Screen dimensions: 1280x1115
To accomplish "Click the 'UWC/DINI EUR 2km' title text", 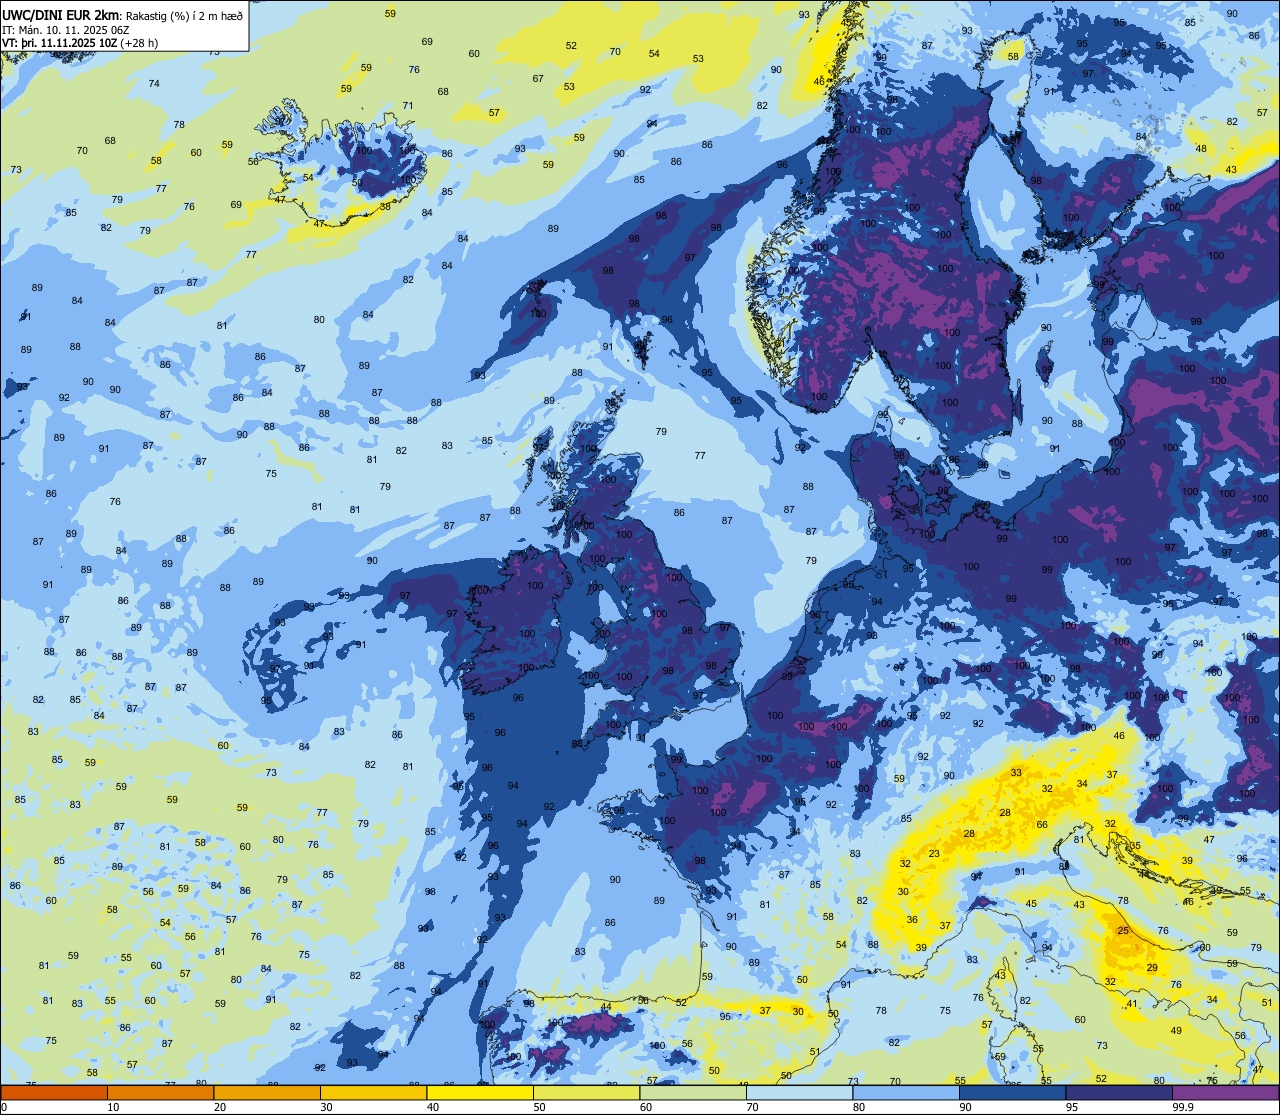I will 61,14.
